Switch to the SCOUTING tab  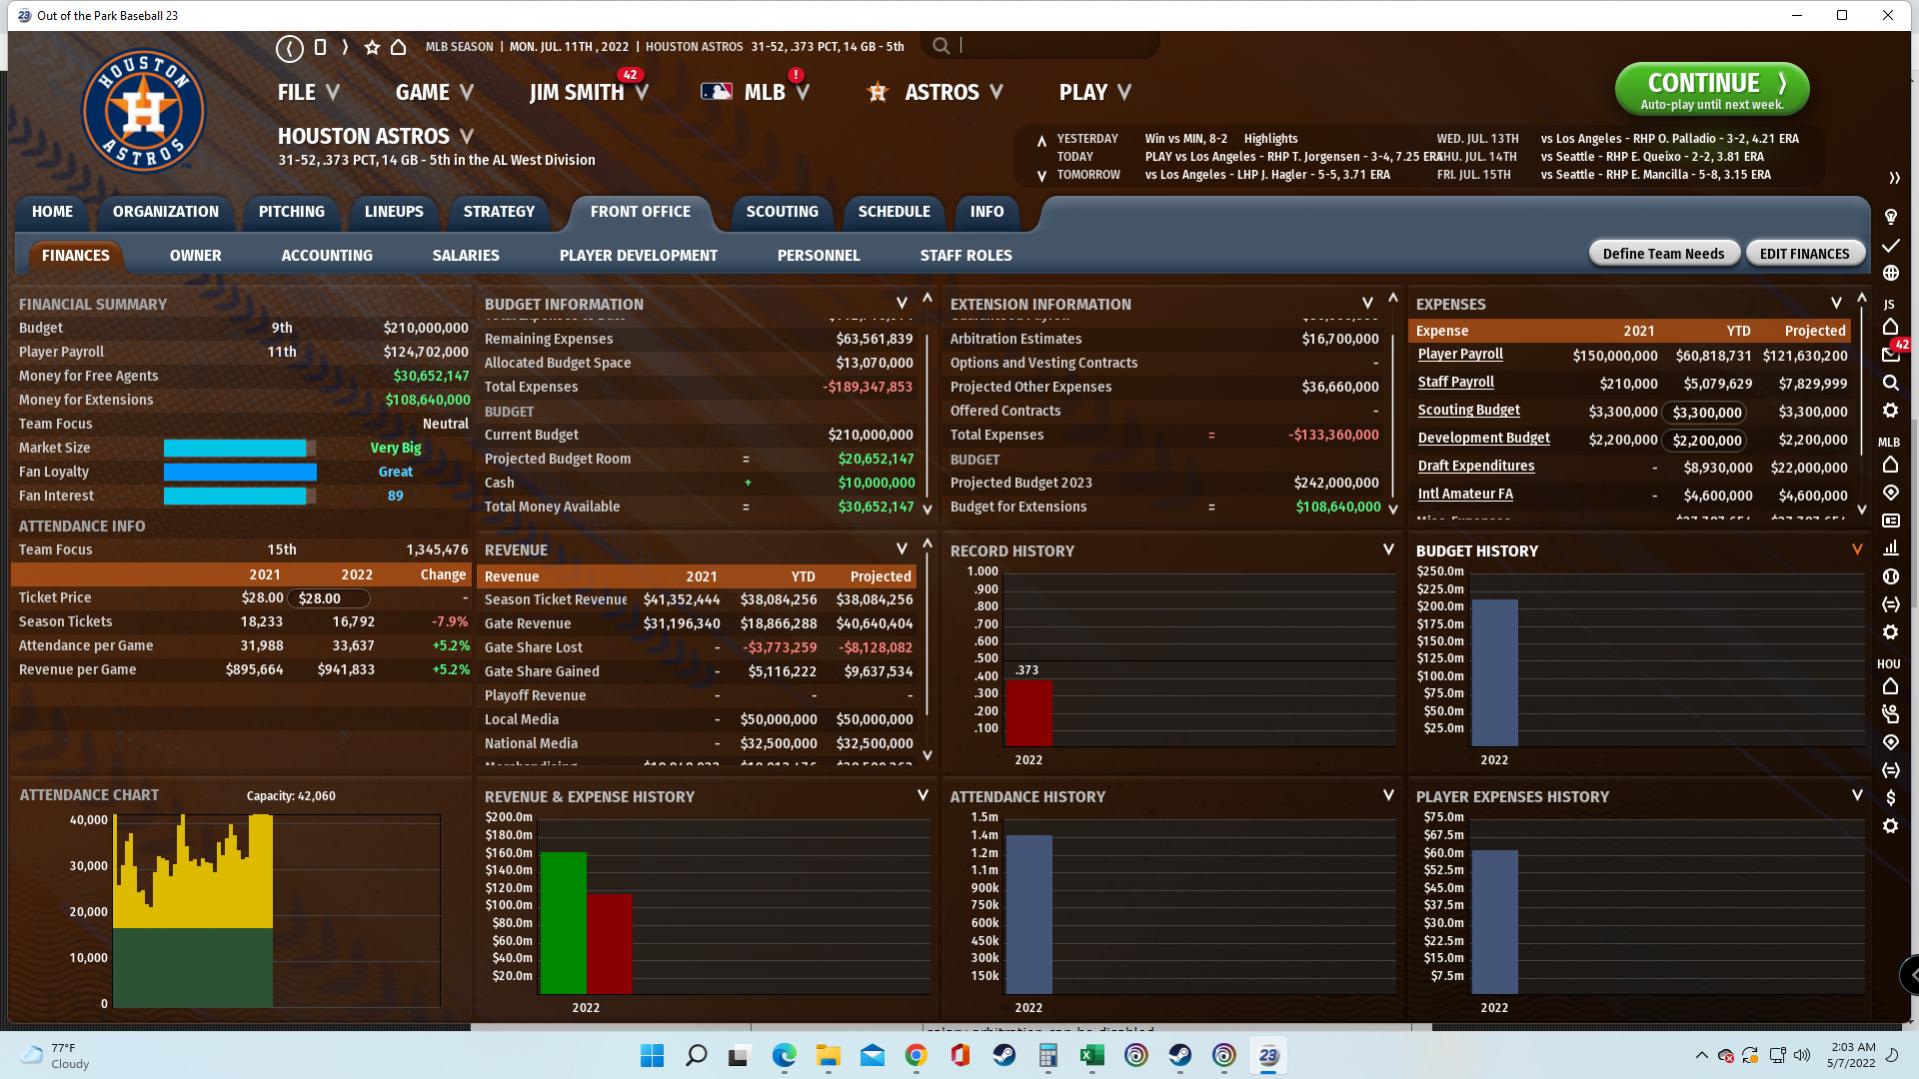782,212
